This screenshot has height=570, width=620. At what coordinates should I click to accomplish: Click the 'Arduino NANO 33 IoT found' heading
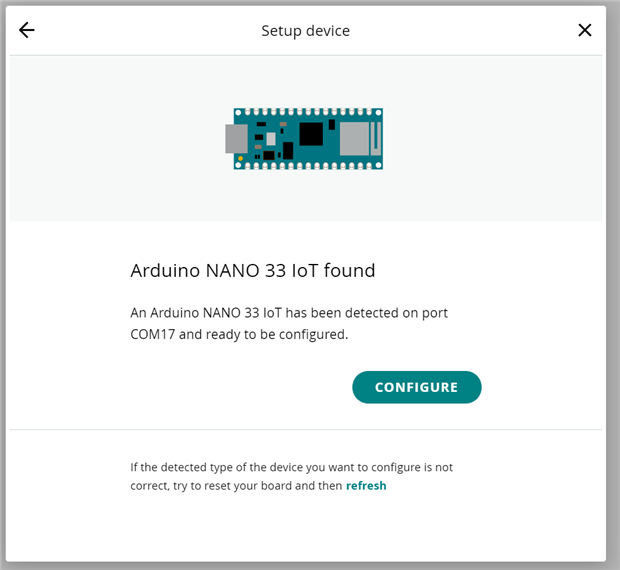pos(253,271)
